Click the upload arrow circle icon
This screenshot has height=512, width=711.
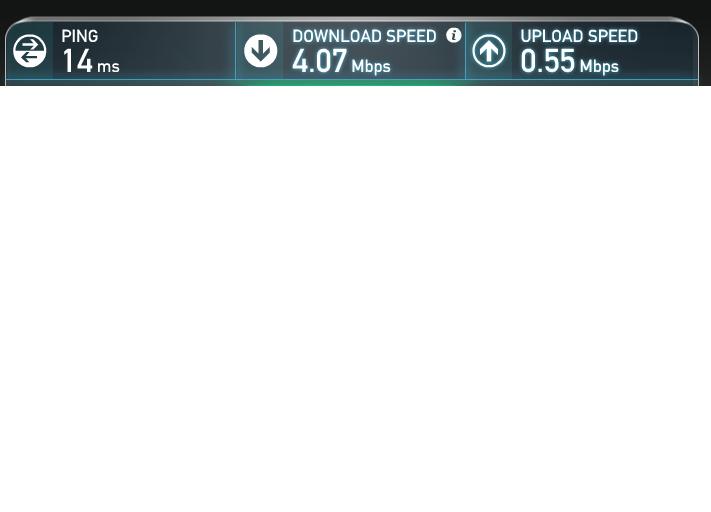click(x=489, y=51)
